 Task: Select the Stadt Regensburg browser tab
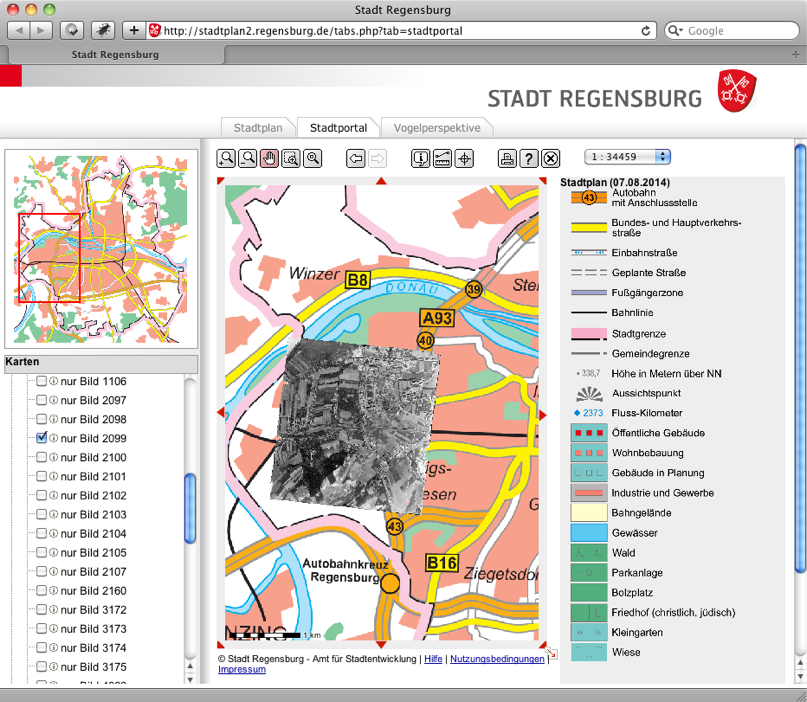[x=115, y=55]
